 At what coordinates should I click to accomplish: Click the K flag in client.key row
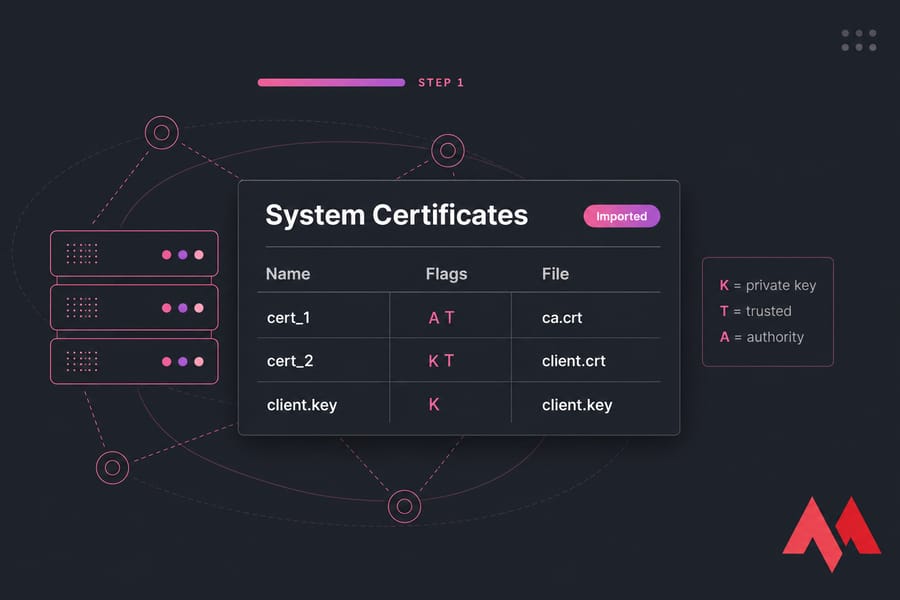click(434, 405)
